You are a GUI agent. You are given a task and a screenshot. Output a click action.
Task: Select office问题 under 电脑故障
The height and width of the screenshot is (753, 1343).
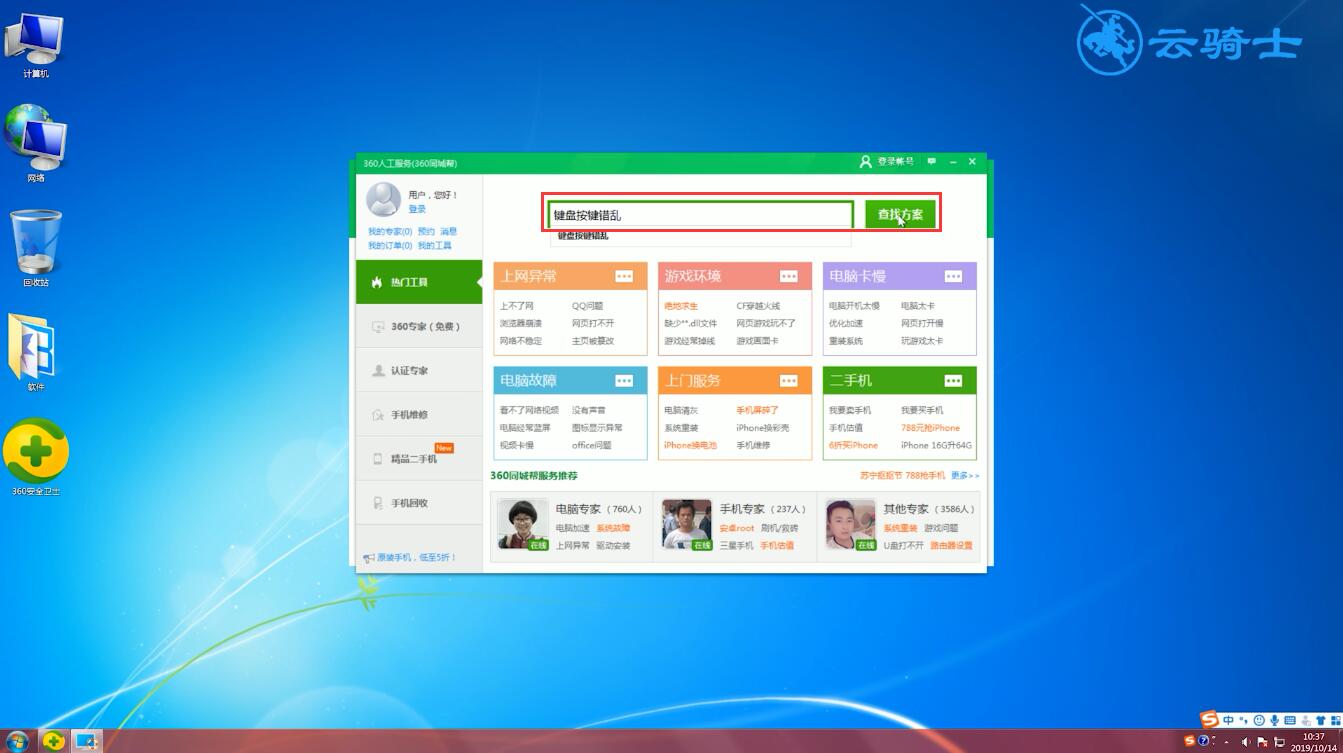[591, 445]
